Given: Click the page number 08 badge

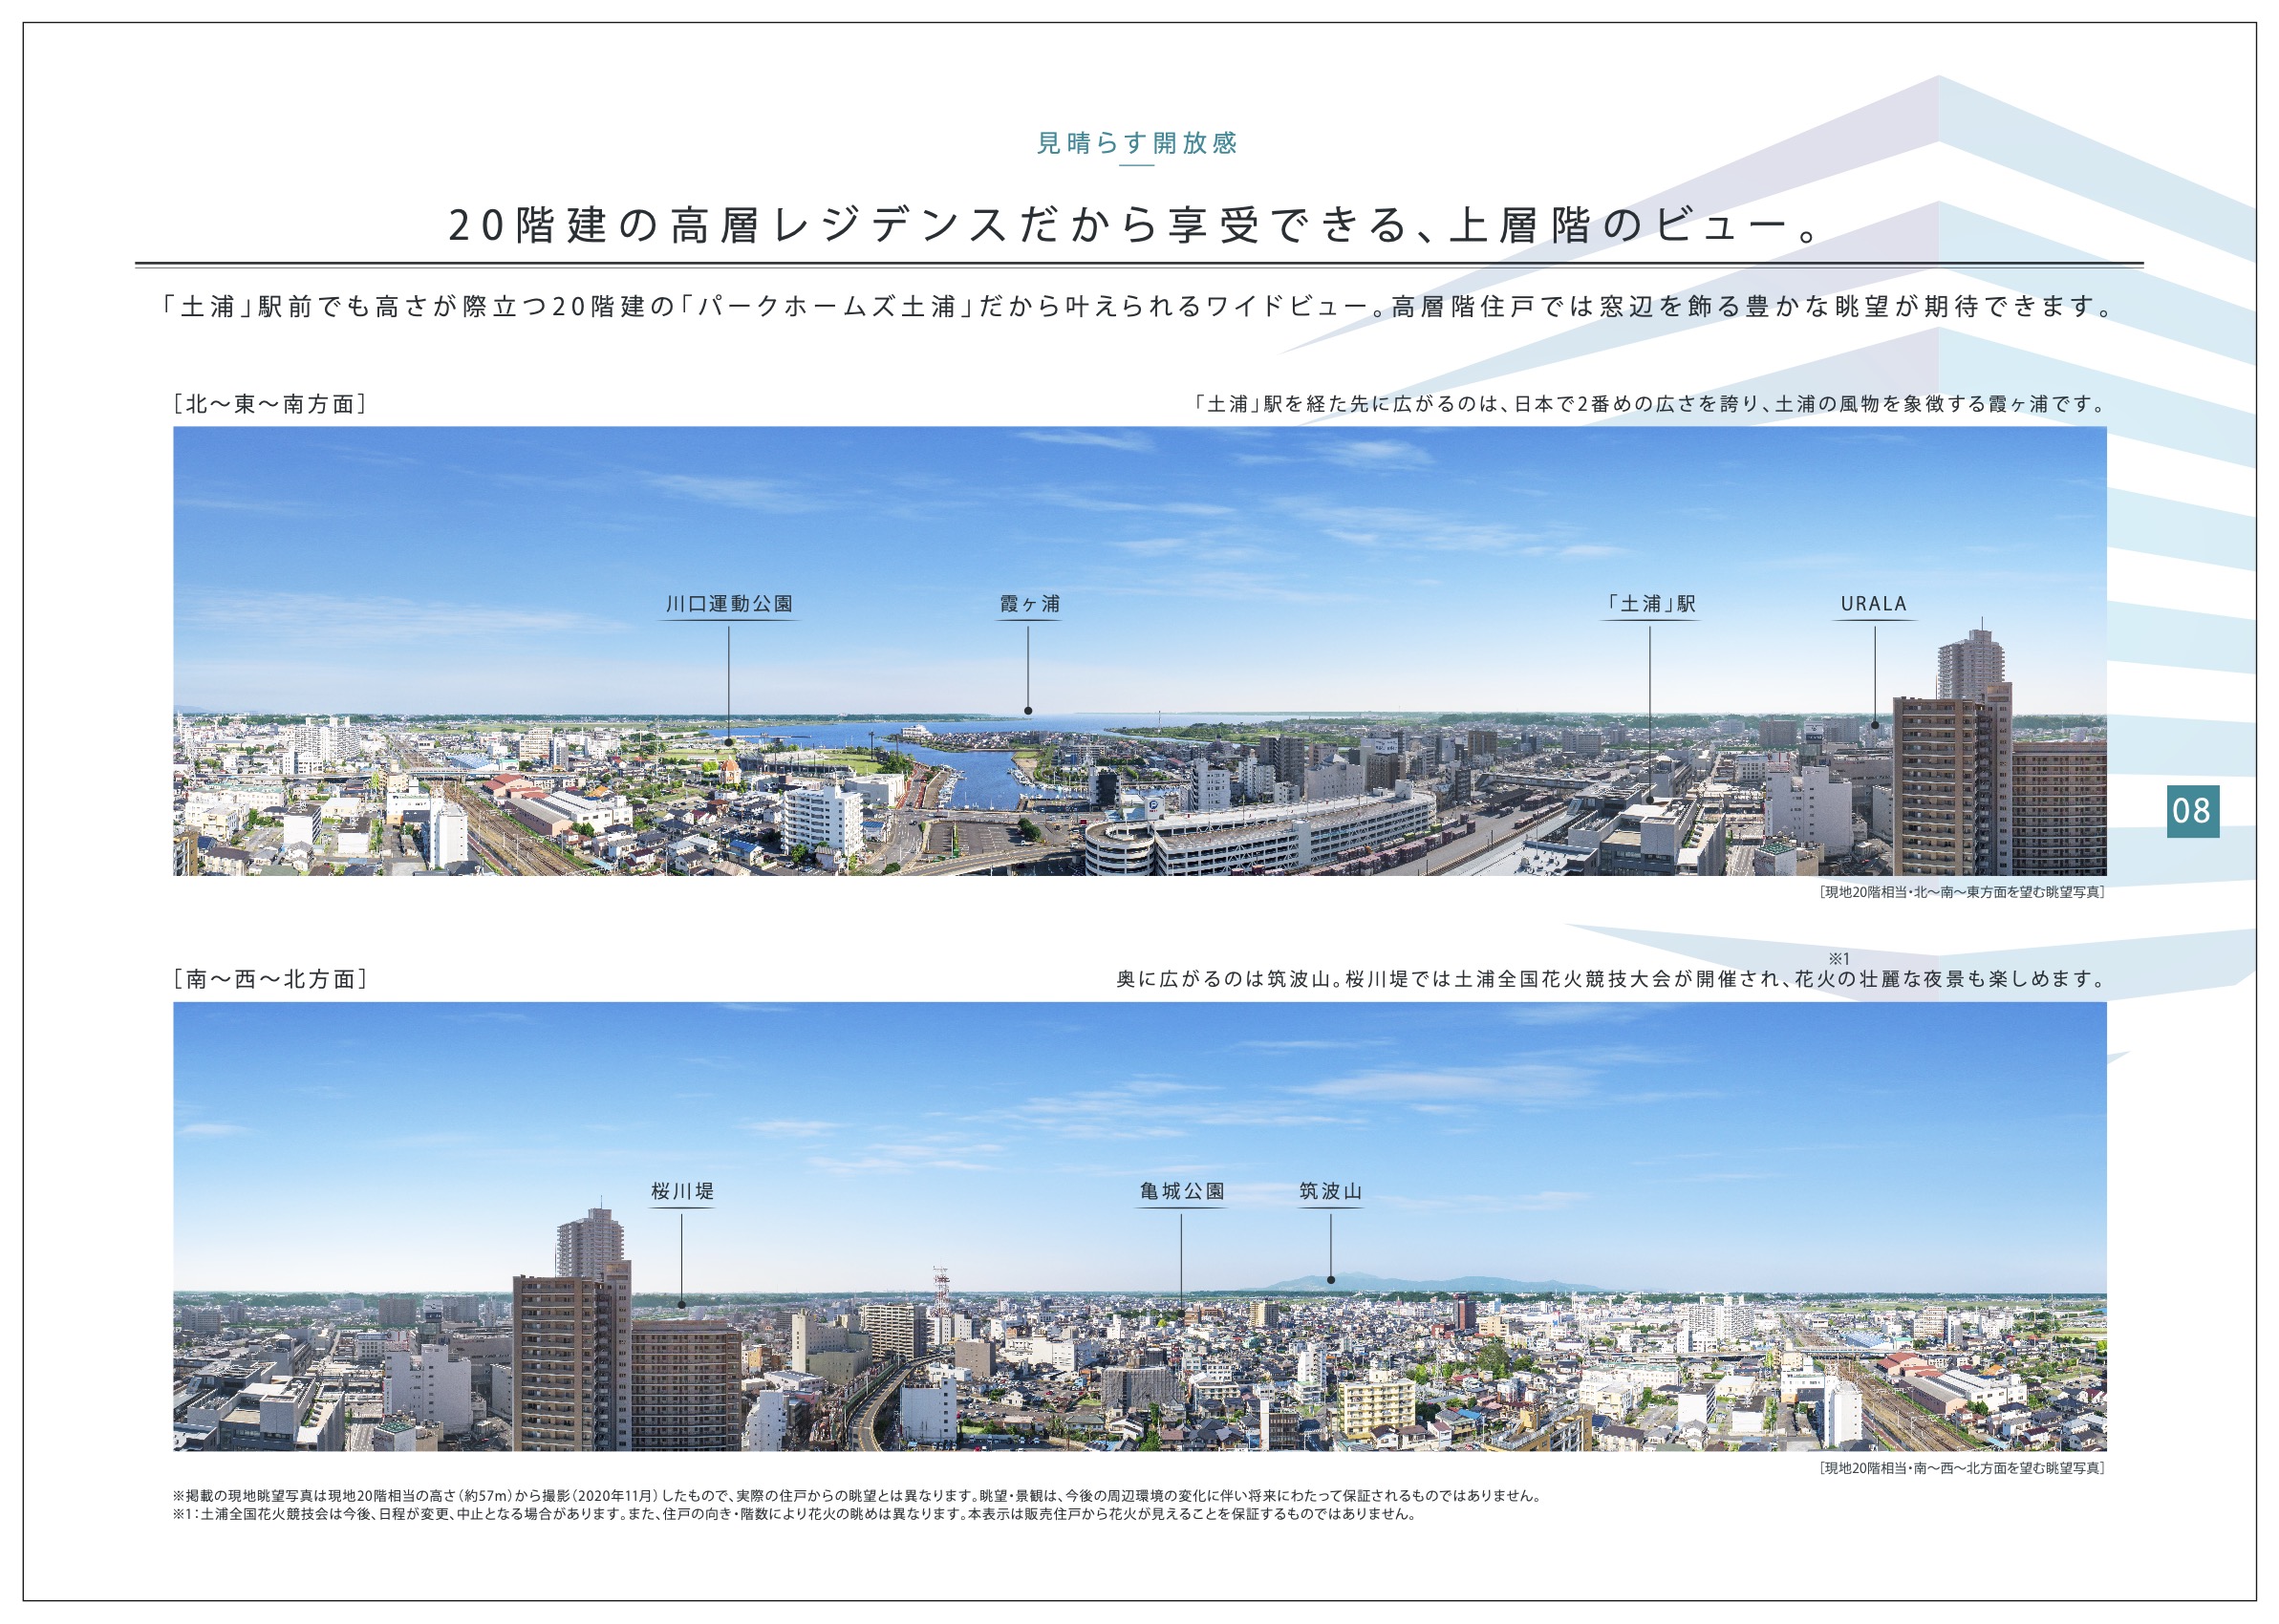Looking at the screenshot, I should (2192, 811).
